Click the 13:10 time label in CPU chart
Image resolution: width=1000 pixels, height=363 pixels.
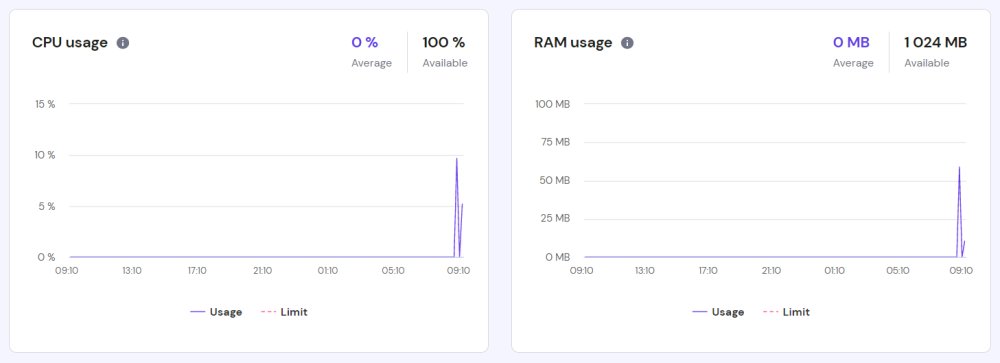(132, 270)
